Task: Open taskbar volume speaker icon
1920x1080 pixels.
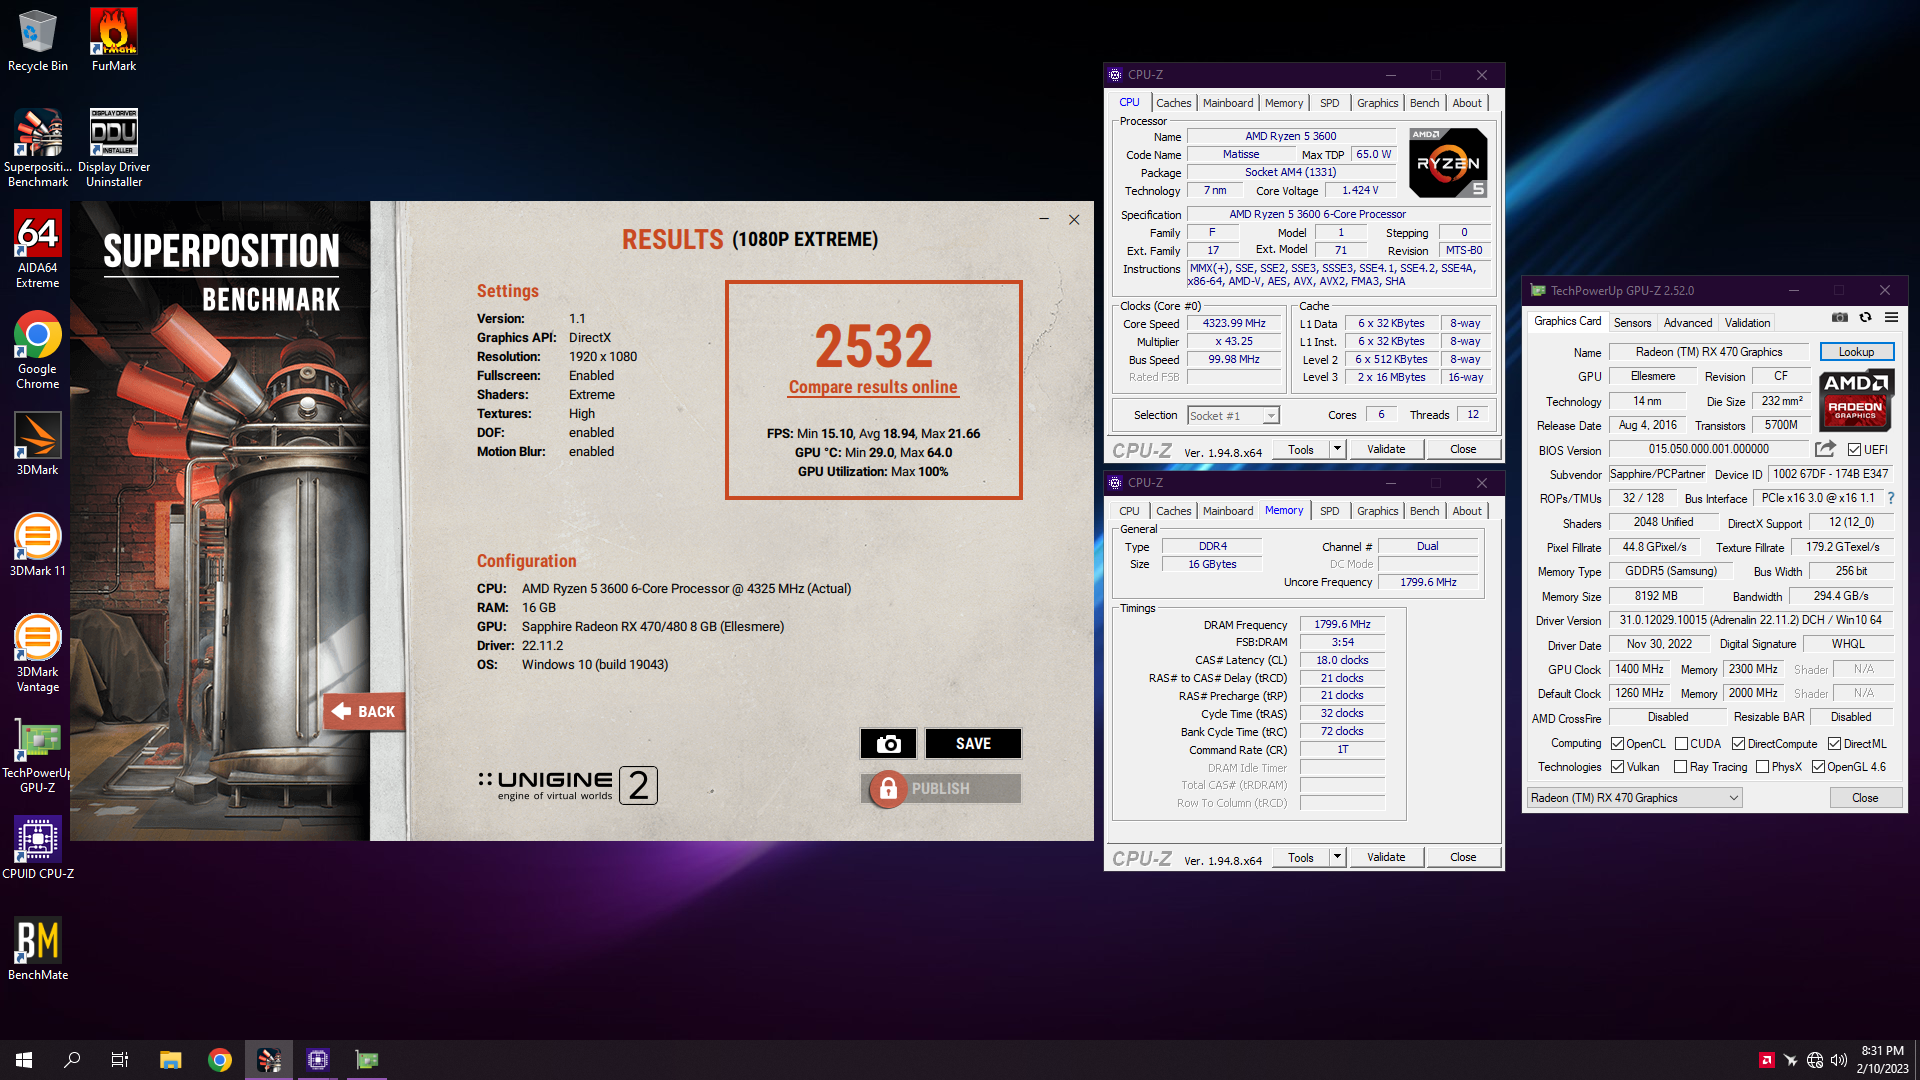Action: [x=1838, y=1060]
